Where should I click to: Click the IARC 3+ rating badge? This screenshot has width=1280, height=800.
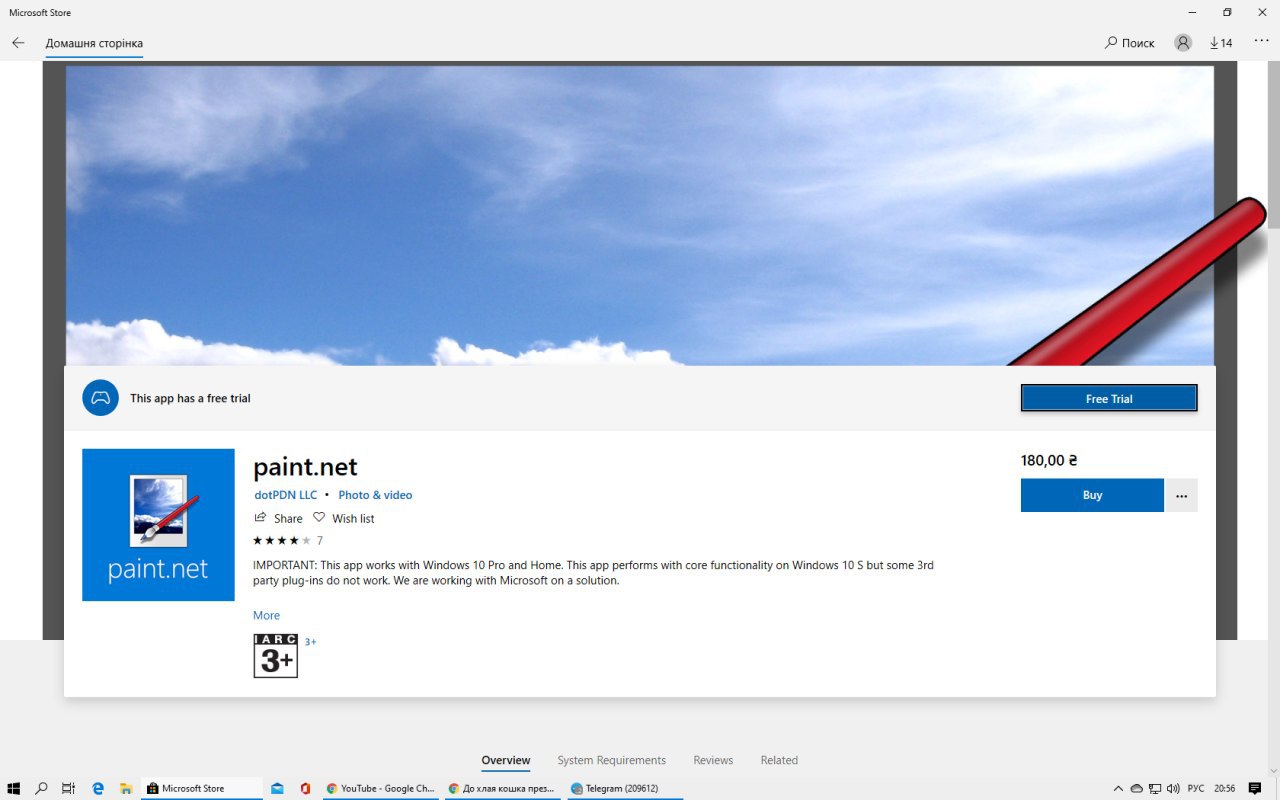coord(275,656)
